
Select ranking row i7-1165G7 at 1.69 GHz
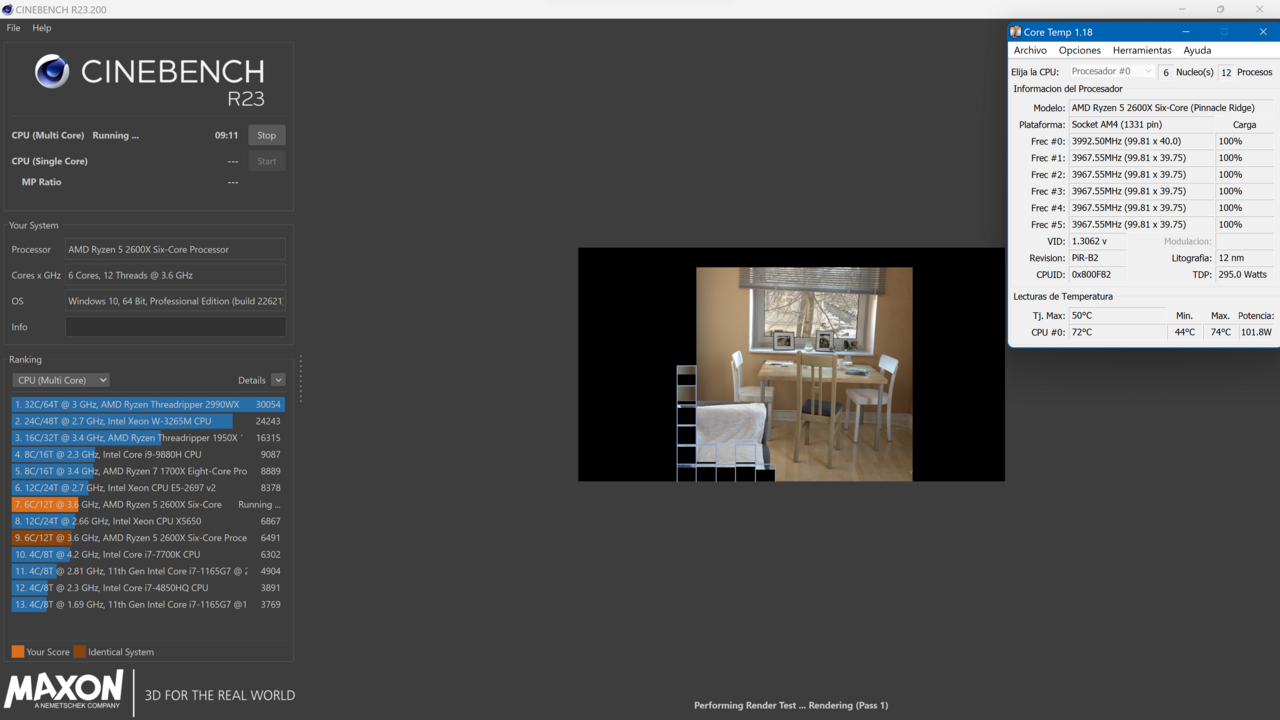pos(148,604)
